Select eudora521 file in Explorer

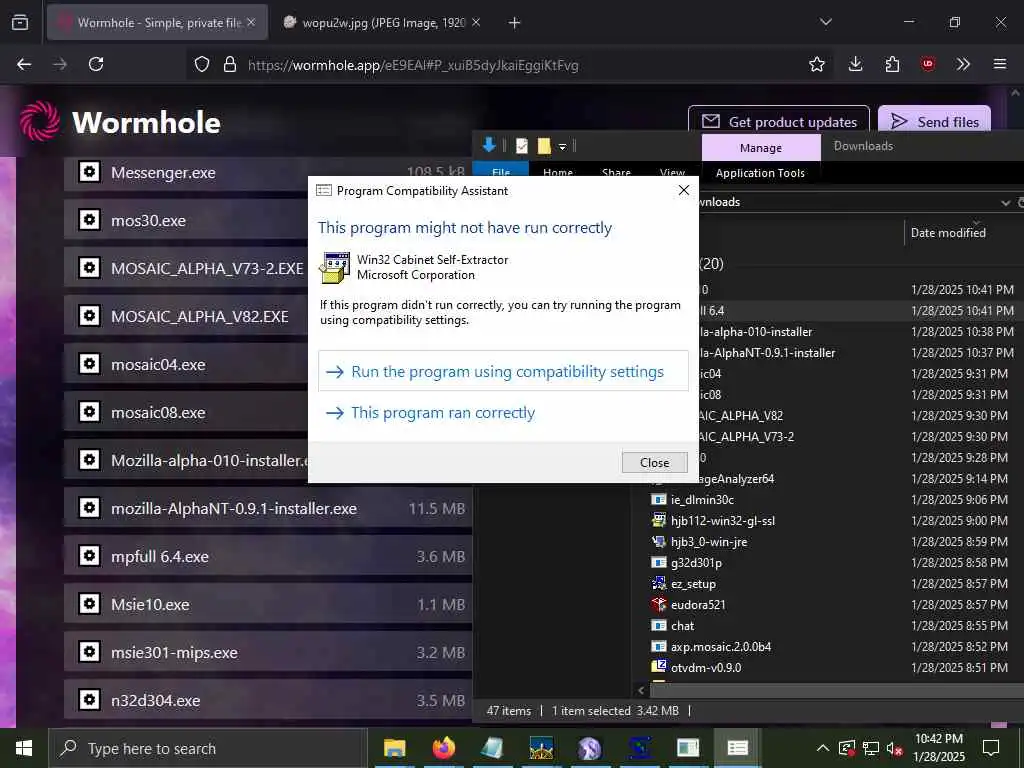[x=697, y=605]
